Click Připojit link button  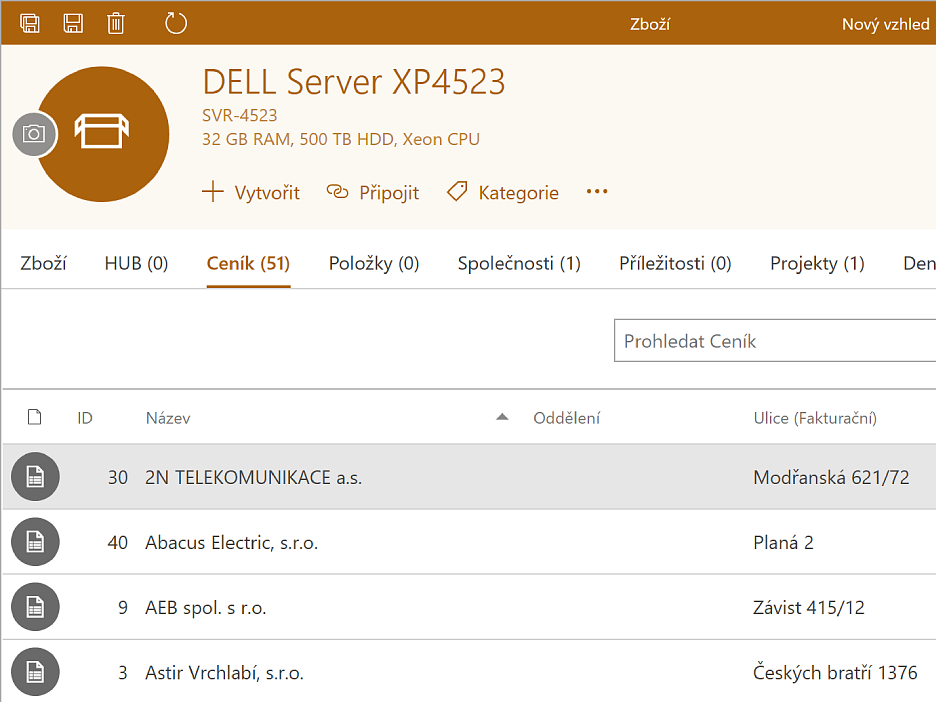tap(372, 193)
